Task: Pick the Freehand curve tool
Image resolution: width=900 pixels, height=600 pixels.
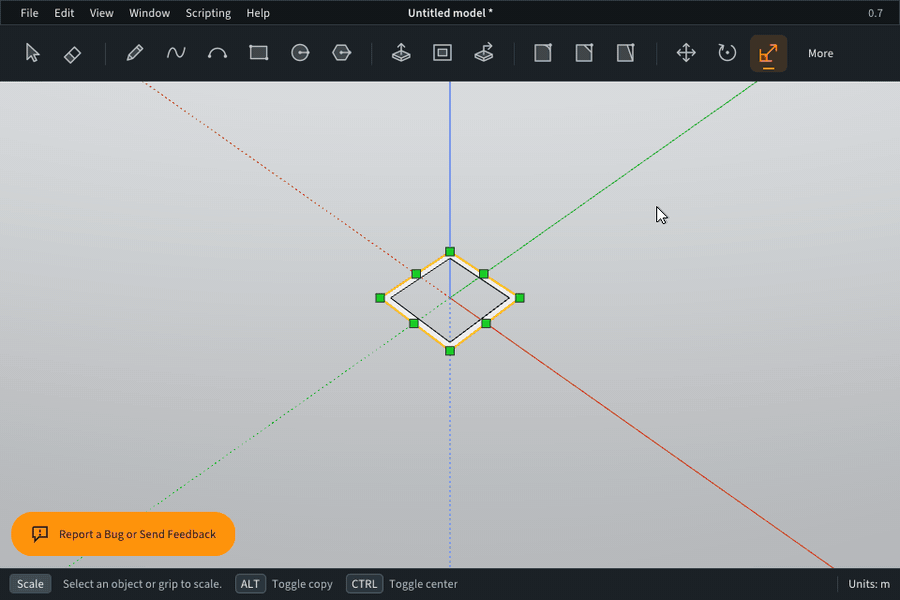Action: click(x=176, y=53)
